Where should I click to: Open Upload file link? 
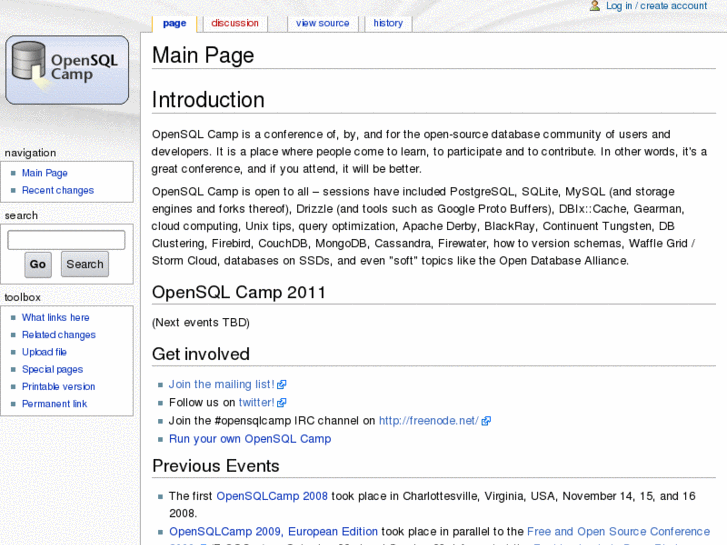(x=45, y=352)
